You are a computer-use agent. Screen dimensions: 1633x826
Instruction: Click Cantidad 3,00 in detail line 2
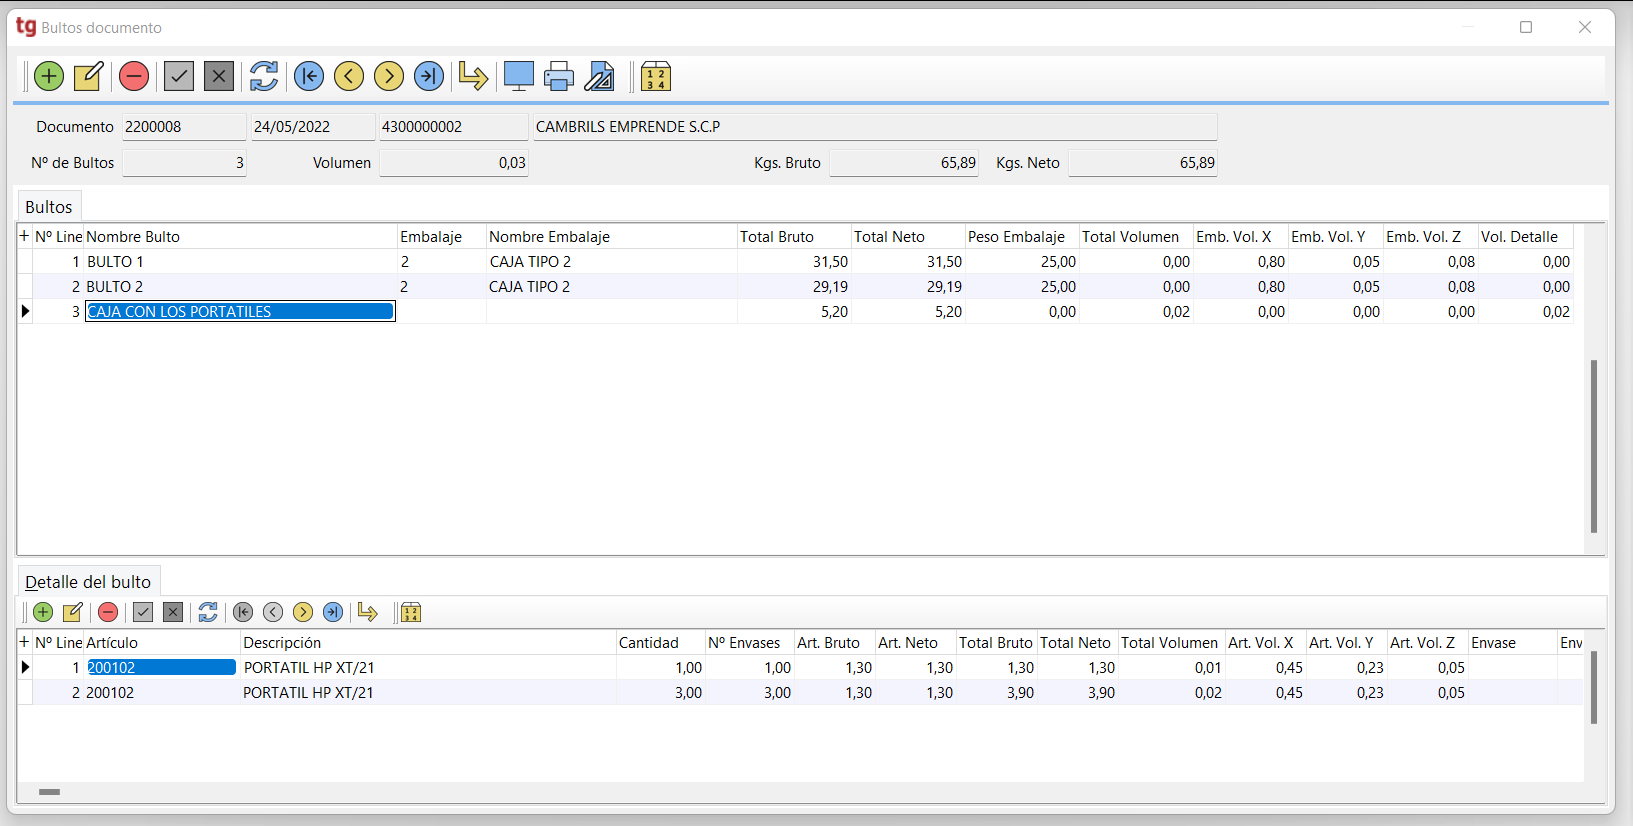coord(660,693)
